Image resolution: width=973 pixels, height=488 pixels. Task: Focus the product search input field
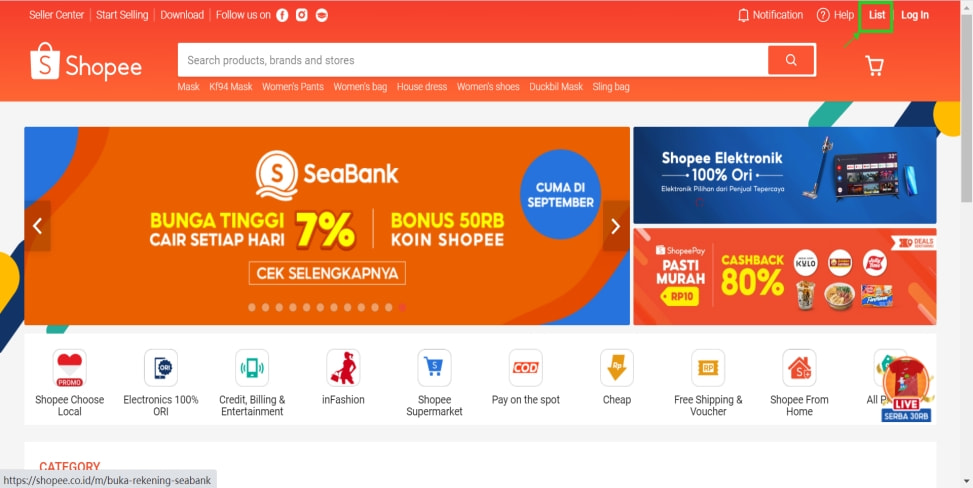(473, 60)
